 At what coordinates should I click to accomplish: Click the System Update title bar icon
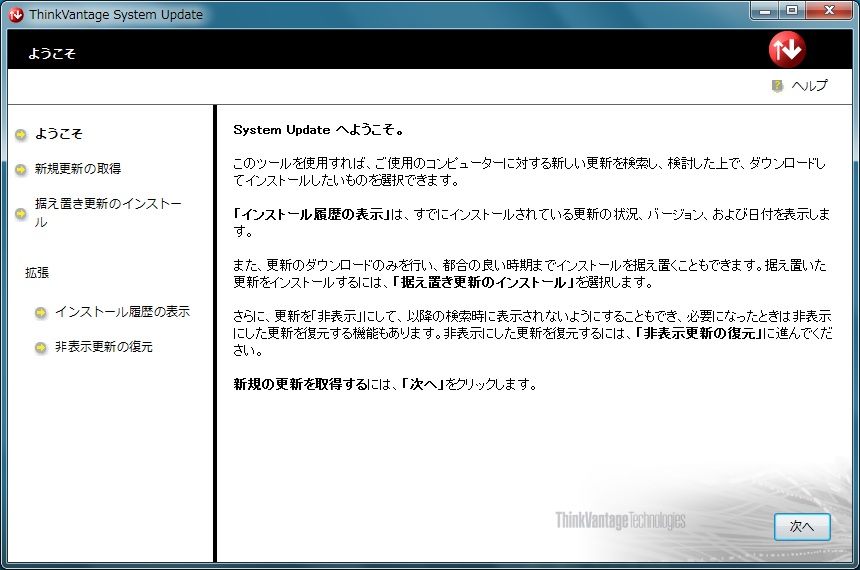point(16,15)
